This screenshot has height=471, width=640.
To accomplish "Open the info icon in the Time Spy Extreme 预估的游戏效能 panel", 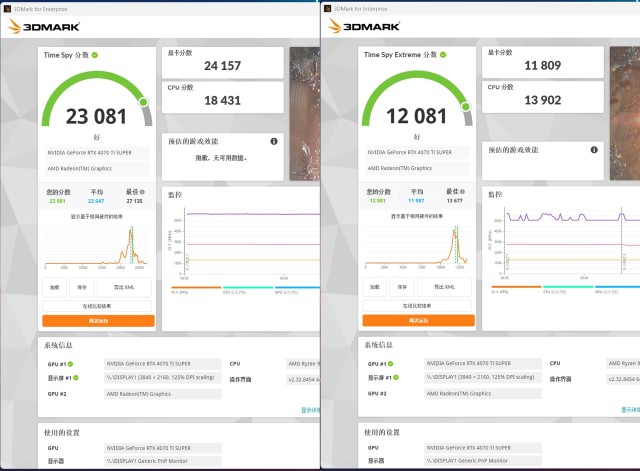I will tap(594, 150).
